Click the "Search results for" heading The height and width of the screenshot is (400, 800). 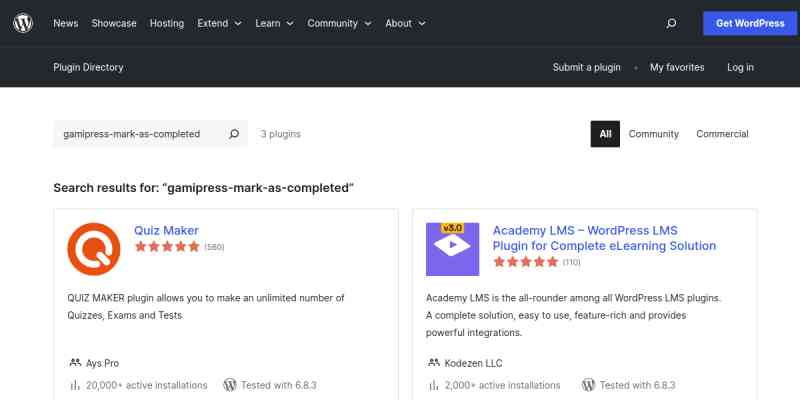click(x=204, y=188)
